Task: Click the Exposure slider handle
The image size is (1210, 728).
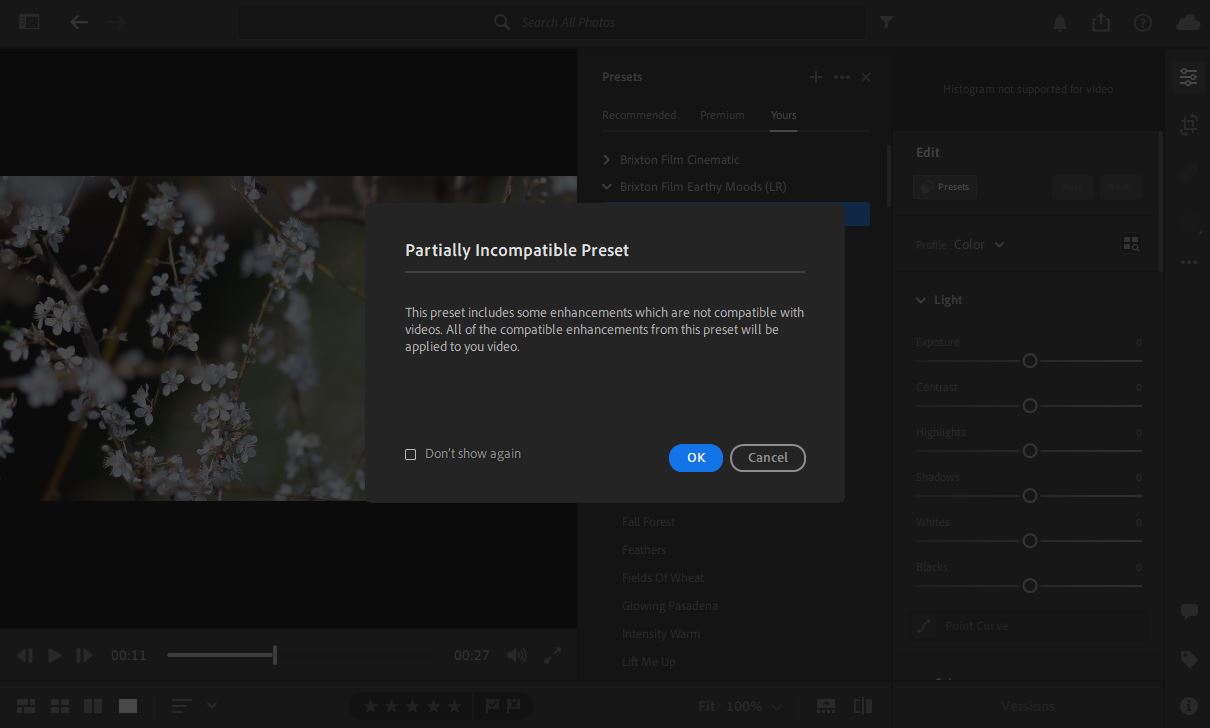Action: [1029, 361]
